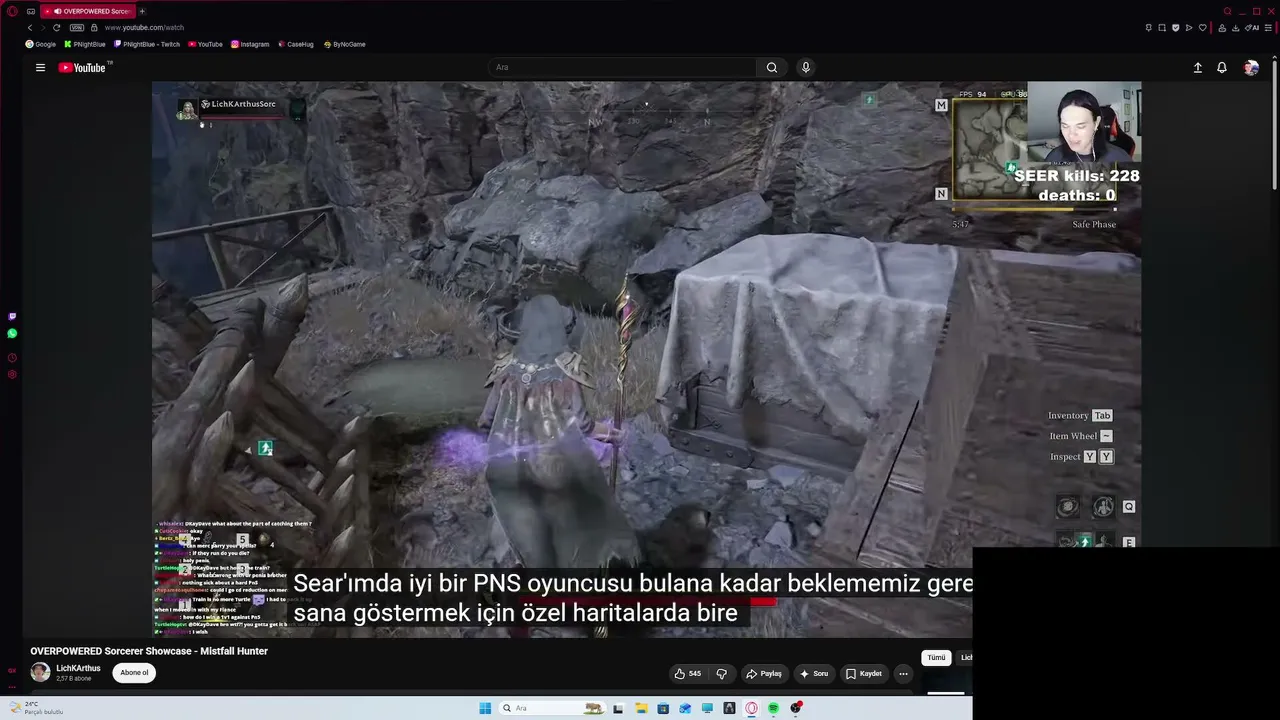The image size is (1280, 720).
Task: Click the YouTube logo
Action: coord(82,68)
